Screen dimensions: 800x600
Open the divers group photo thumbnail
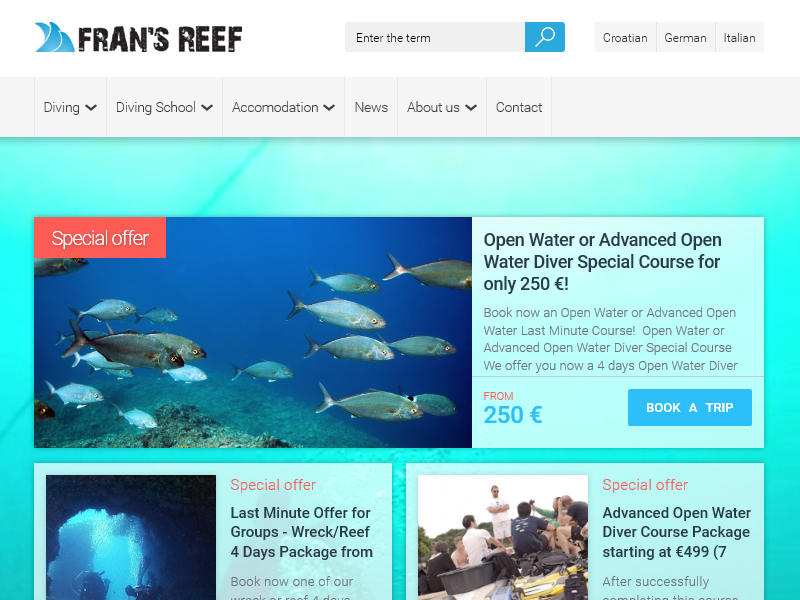click(x=503, y=537)
